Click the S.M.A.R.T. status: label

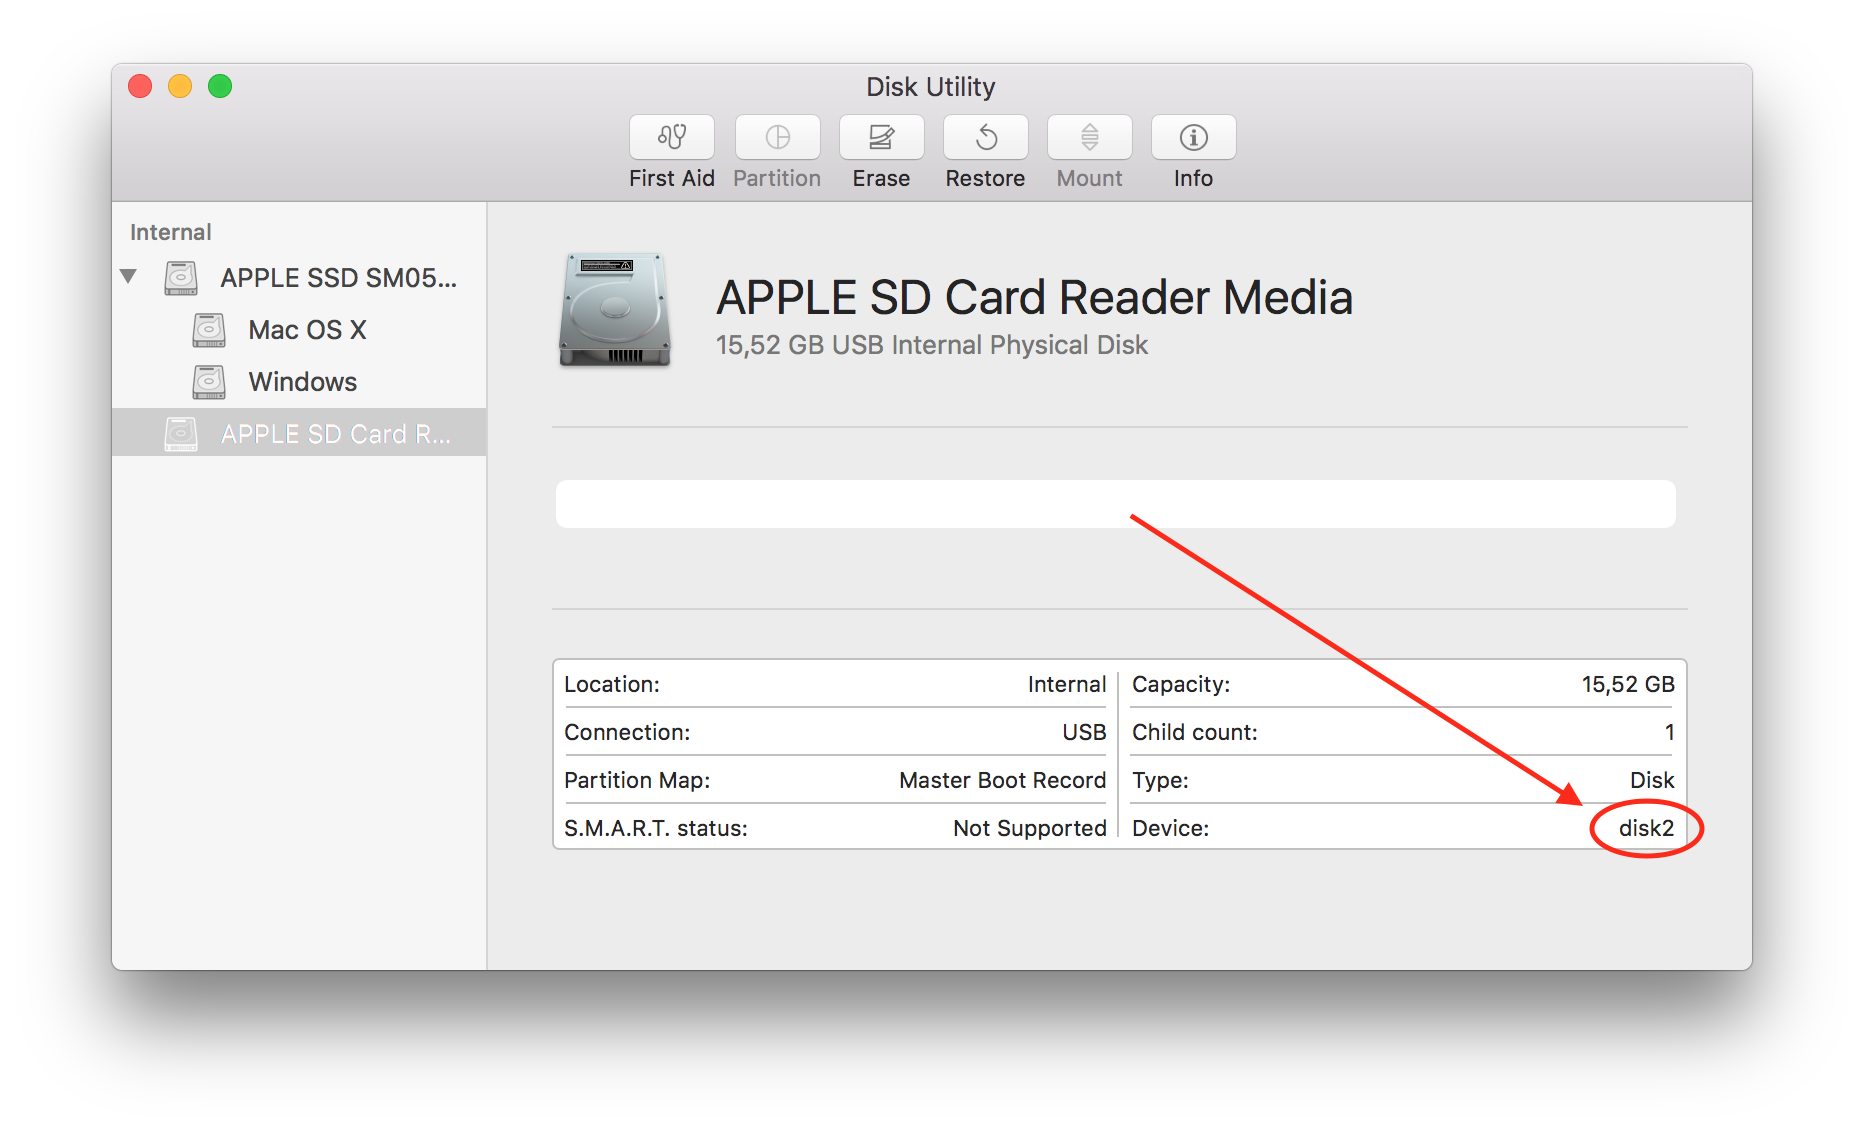tap(656, 828)
